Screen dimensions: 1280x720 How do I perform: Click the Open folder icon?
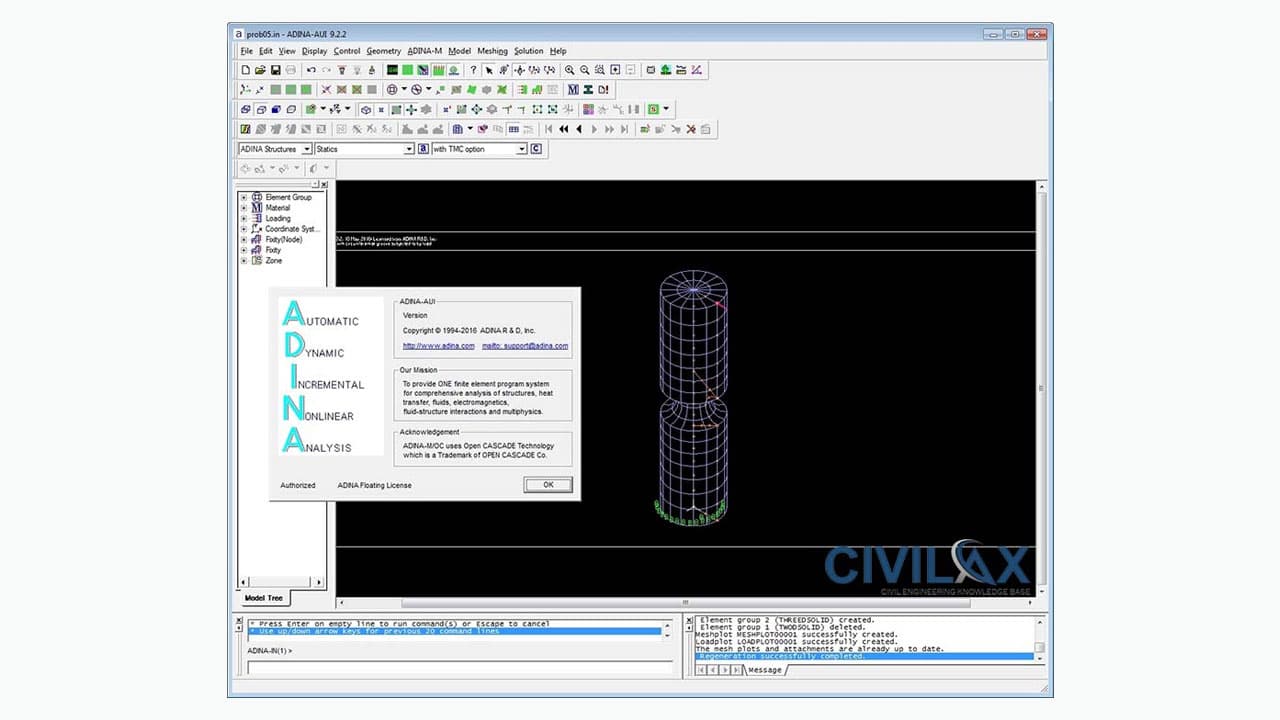click(x=260, y=70)
